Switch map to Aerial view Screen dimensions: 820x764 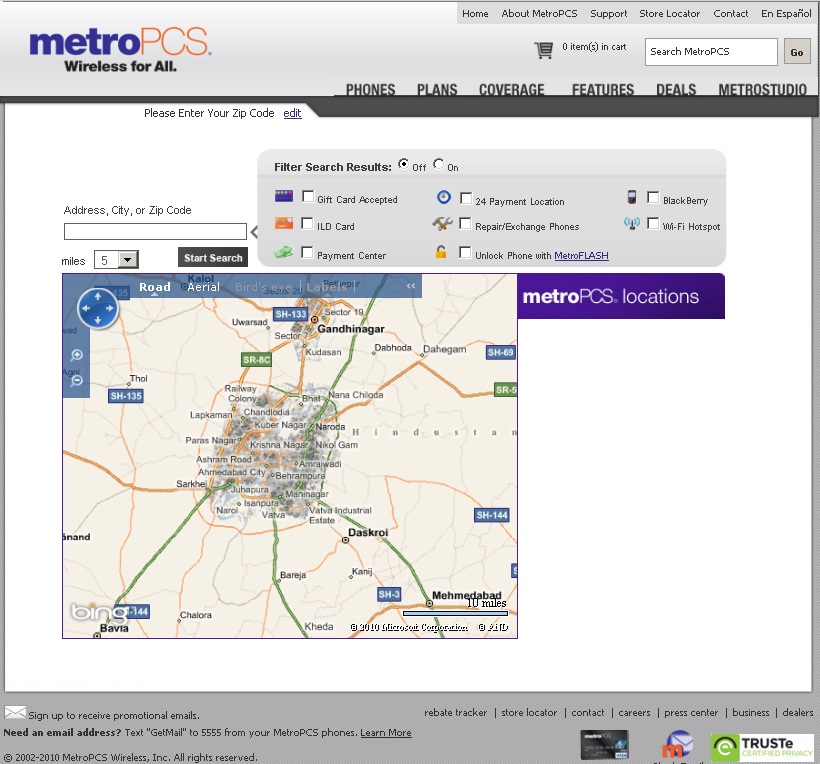pos(203,287)
